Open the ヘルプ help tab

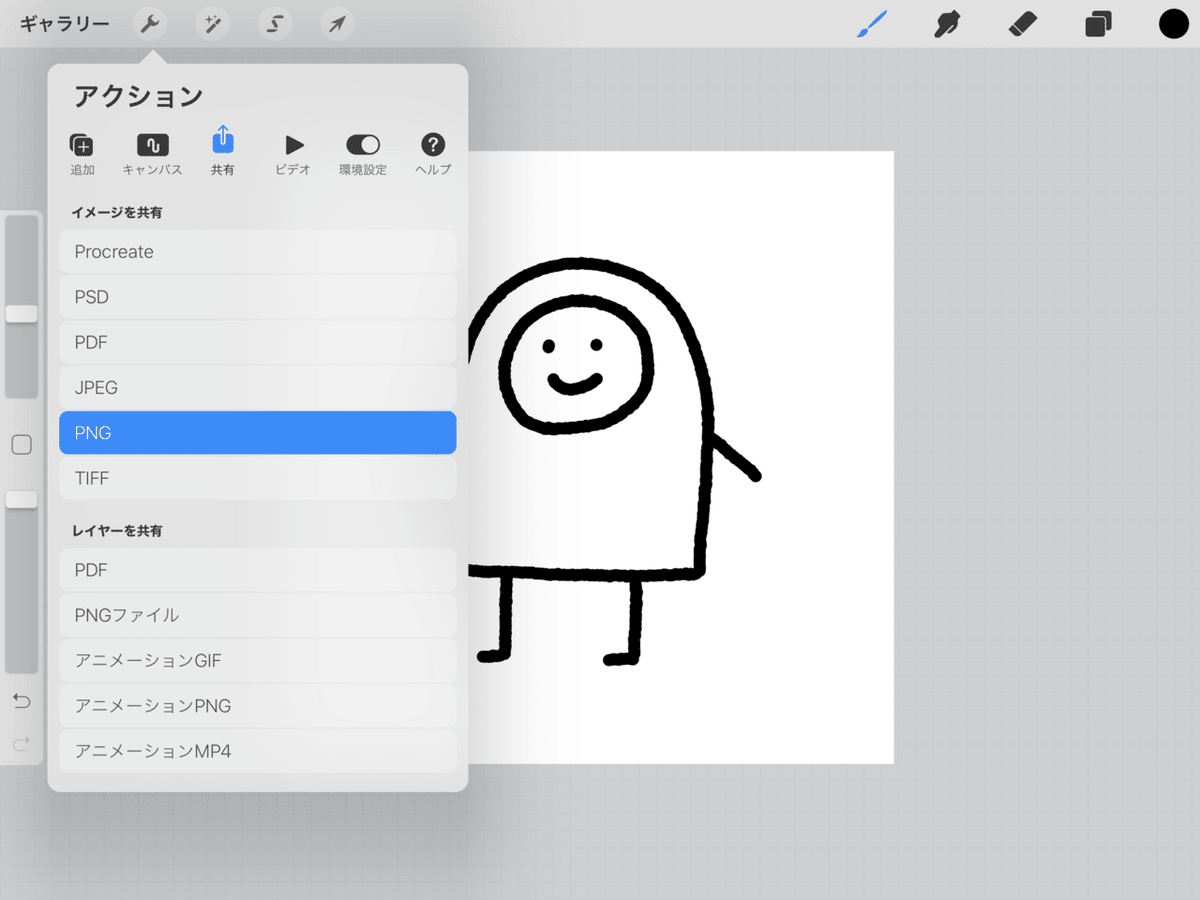tap(433, 154)
